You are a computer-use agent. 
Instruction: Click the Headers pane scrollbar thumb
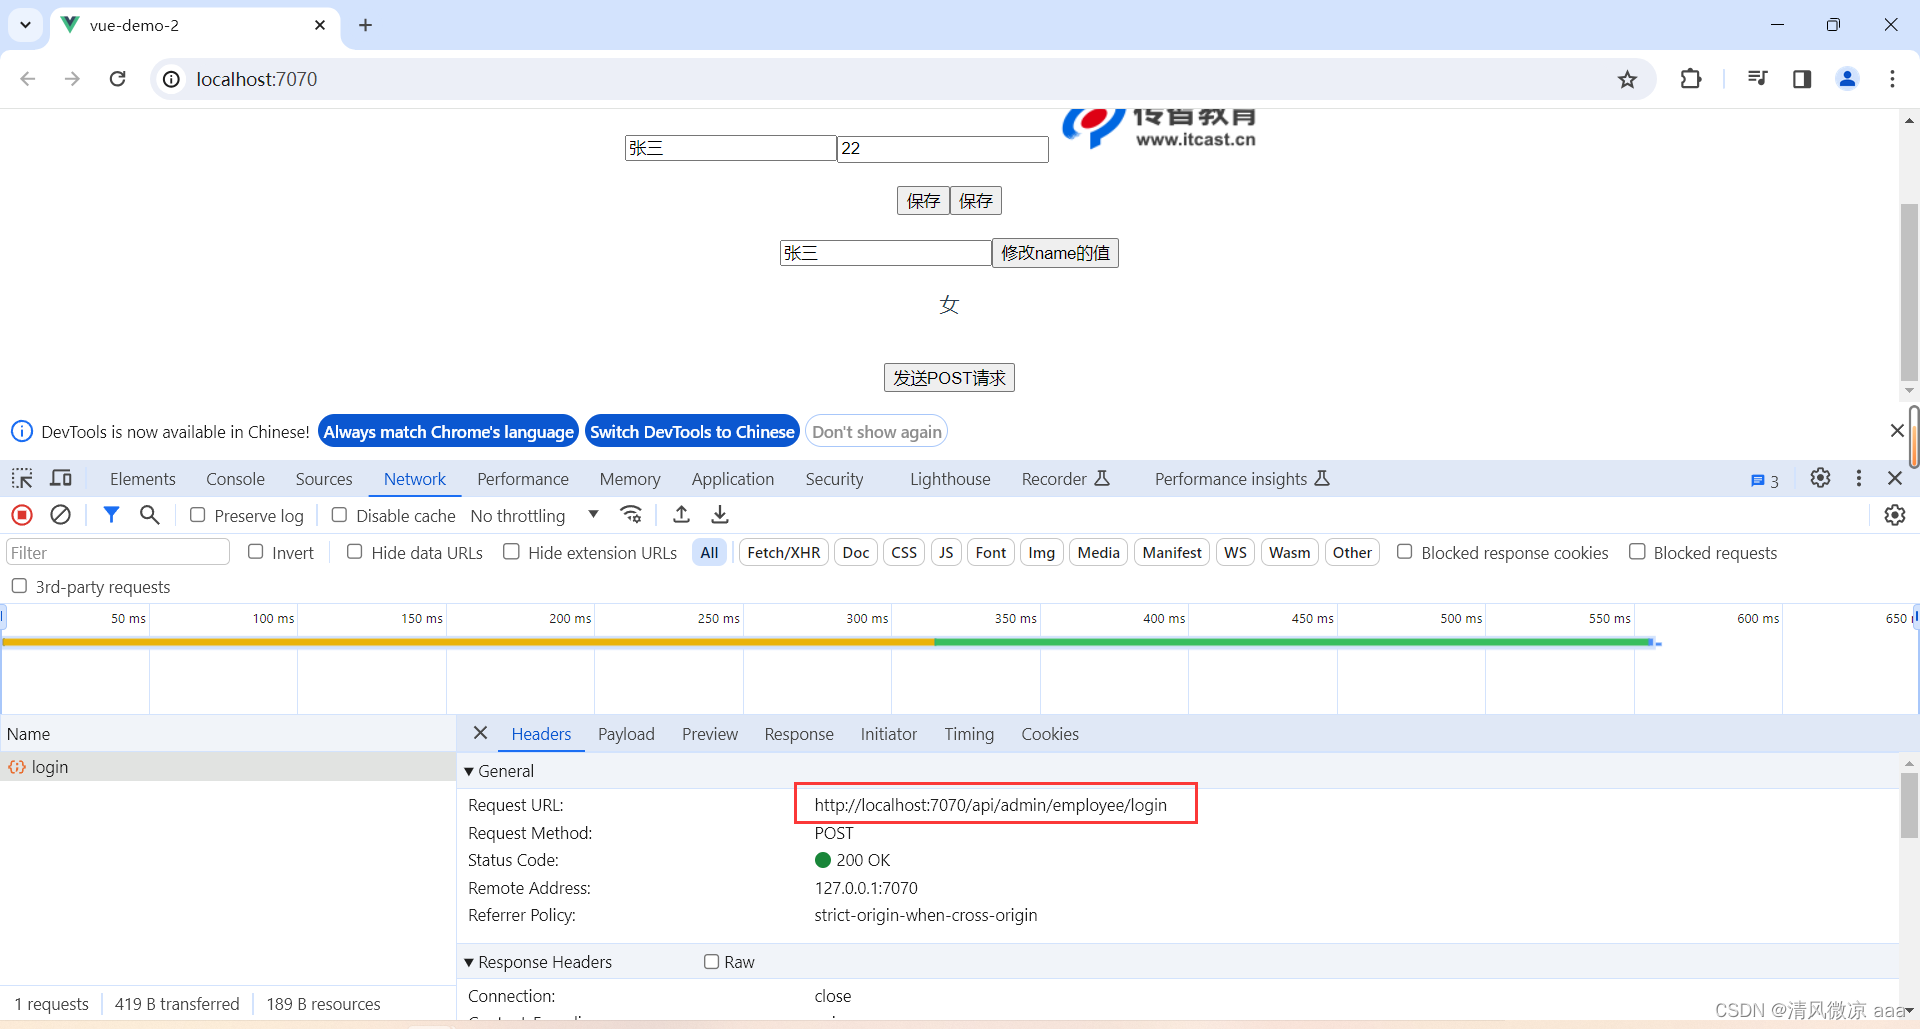1909,805
